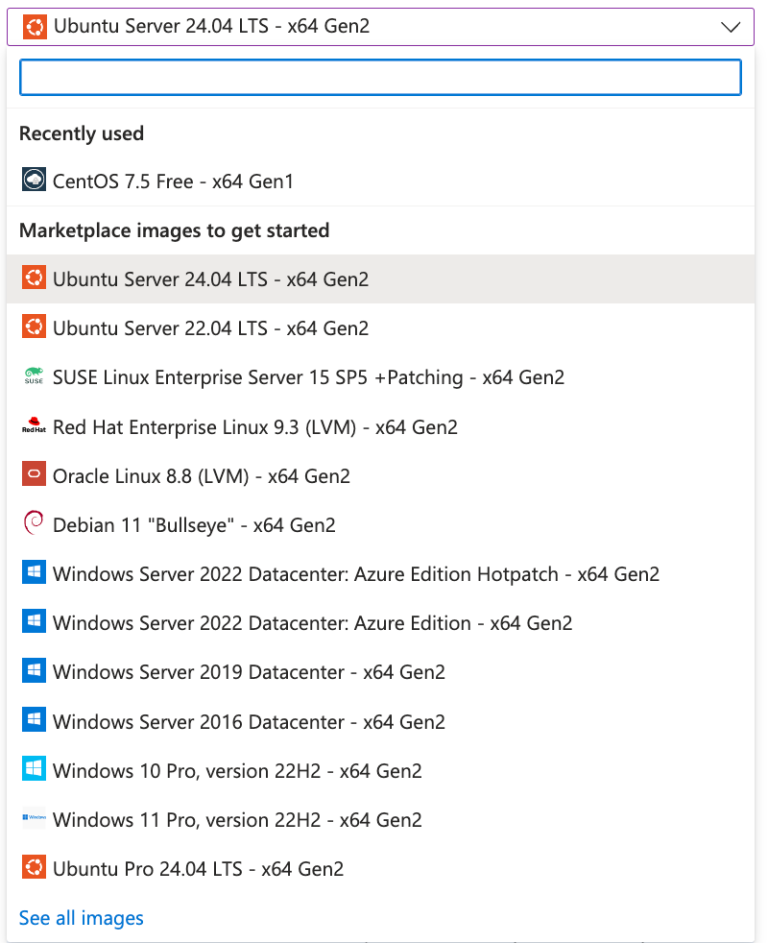This screenshot has height=943, width=768.
Task: Click the SUSE chameleon logo icon
Action: point(34,377)
